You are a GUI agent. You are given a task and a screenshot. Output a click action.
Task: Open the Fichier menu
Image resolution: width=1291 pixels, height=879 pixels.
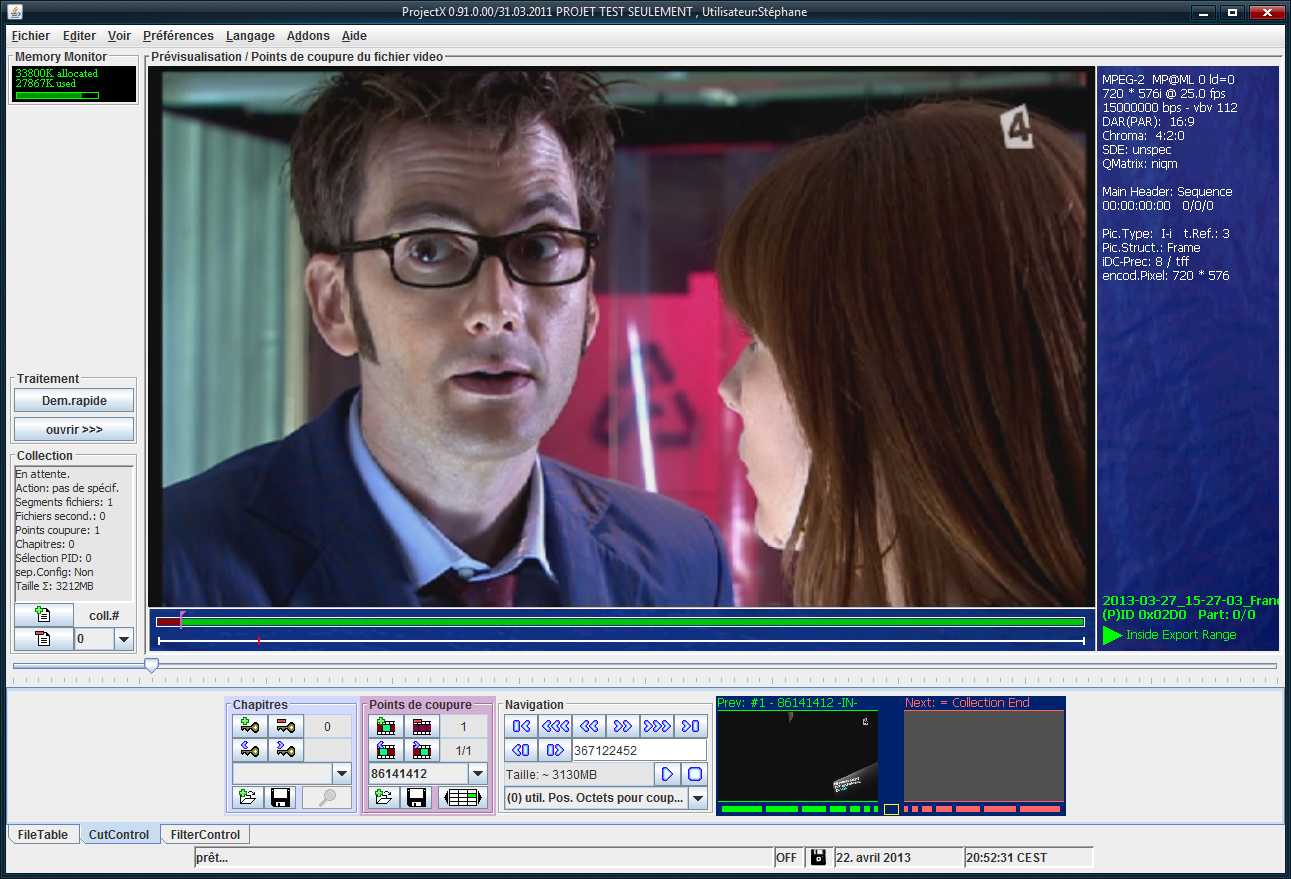tap(31, 36)
